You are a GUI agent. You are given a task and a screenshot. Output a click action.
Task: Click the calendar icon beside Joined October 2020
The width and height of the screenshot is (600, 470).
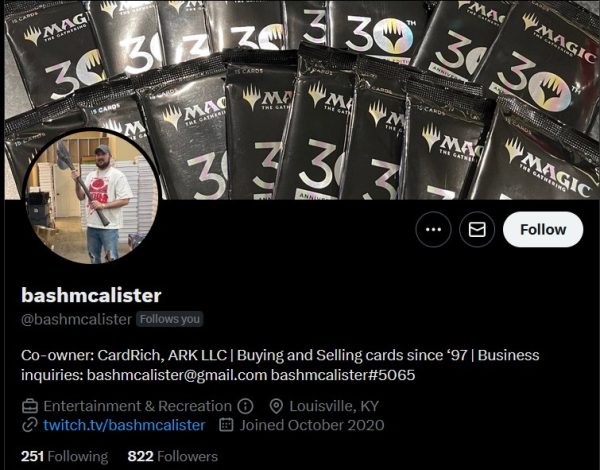point(226,425)
